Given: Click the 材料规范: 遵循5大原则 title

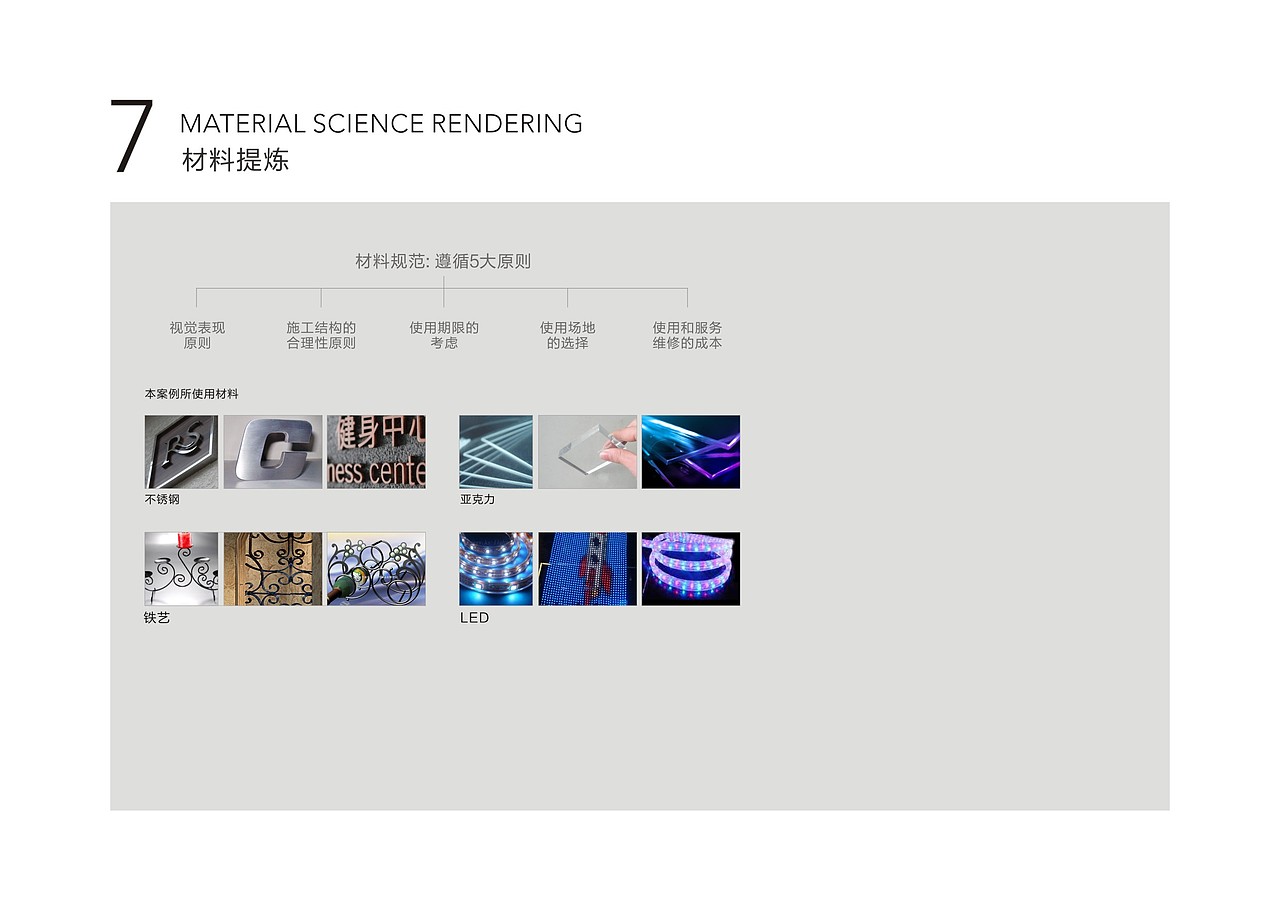Looking at the screenshot, I should click(443, 262).
